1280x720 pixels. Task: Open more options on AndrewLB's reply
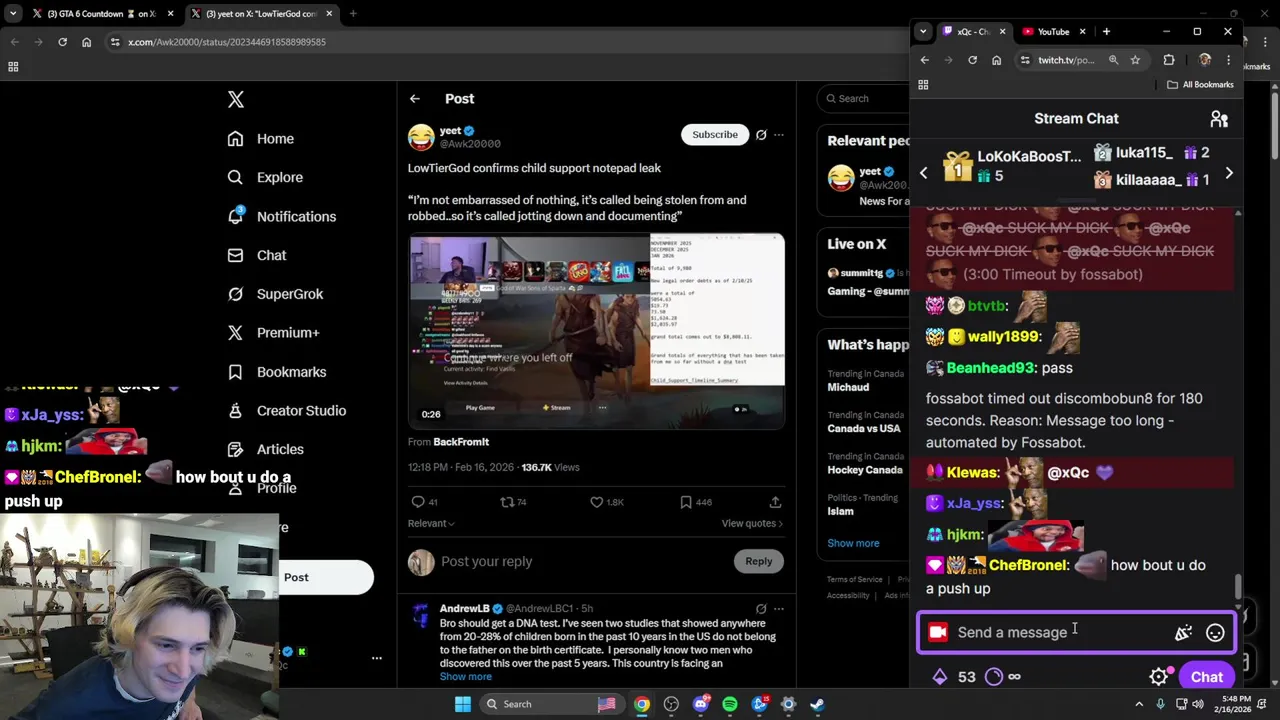779,608
